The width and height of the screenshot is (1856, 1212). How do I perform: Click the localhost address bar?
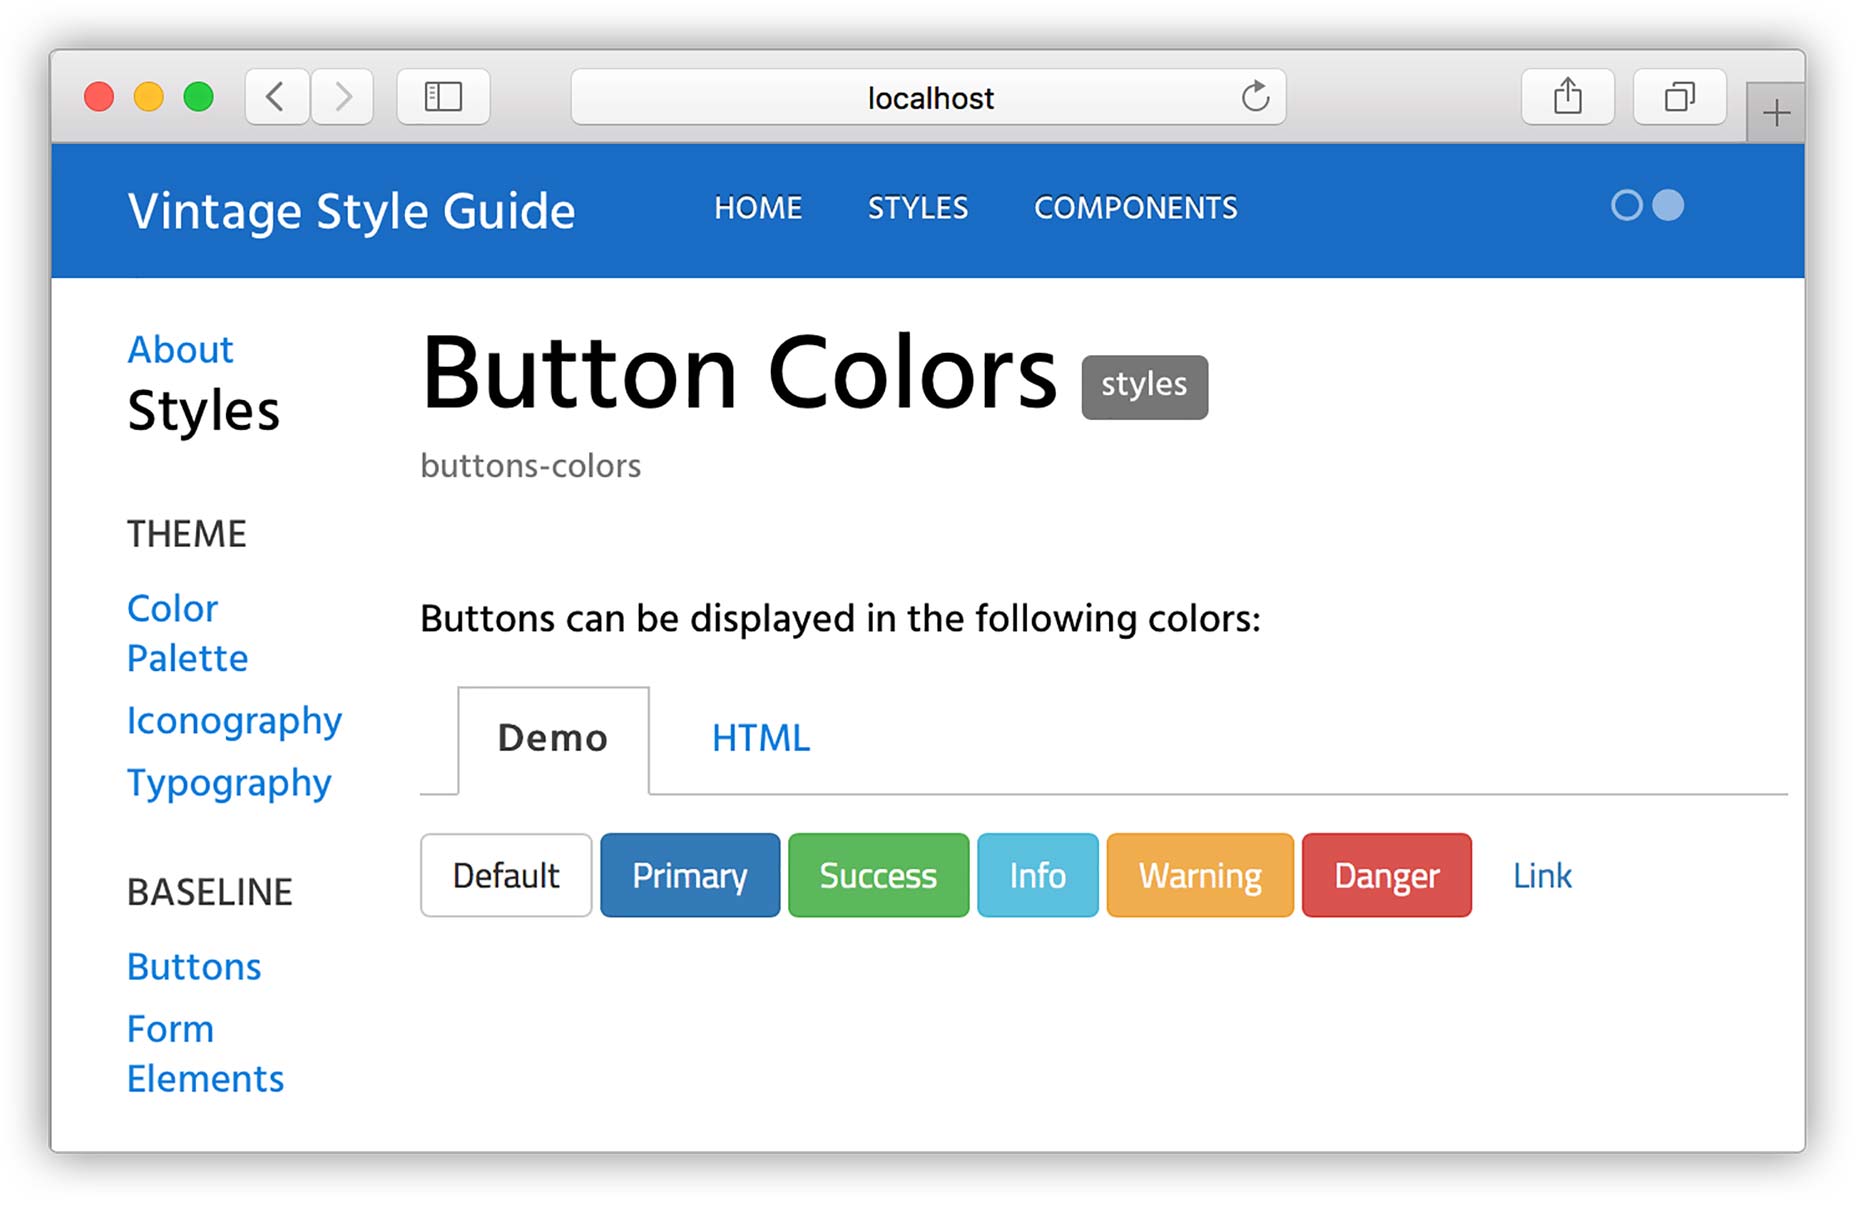(928, 98)
